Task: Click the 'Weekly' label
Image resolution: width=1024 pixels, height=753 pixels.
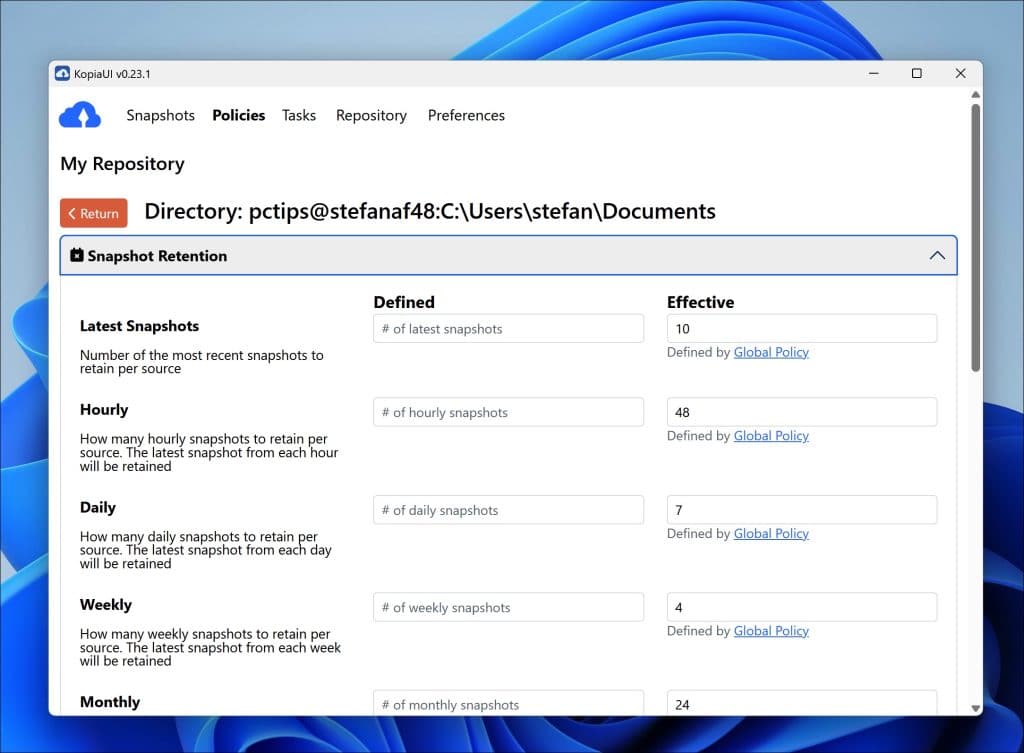Action: click(106, 605)
